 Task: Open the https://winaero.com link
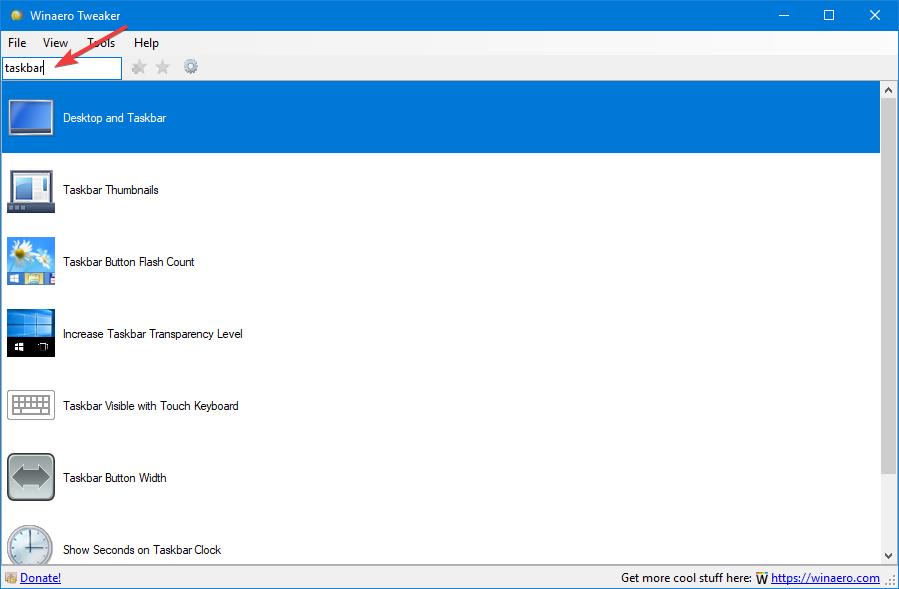825,578
